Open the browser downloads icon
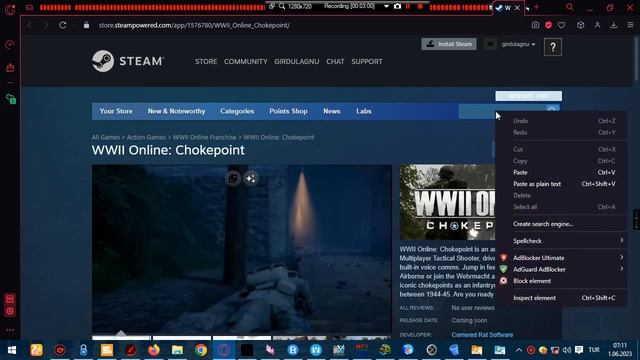Image resolution: width=640 pixels, height=360 pixels. click(613, 25)
